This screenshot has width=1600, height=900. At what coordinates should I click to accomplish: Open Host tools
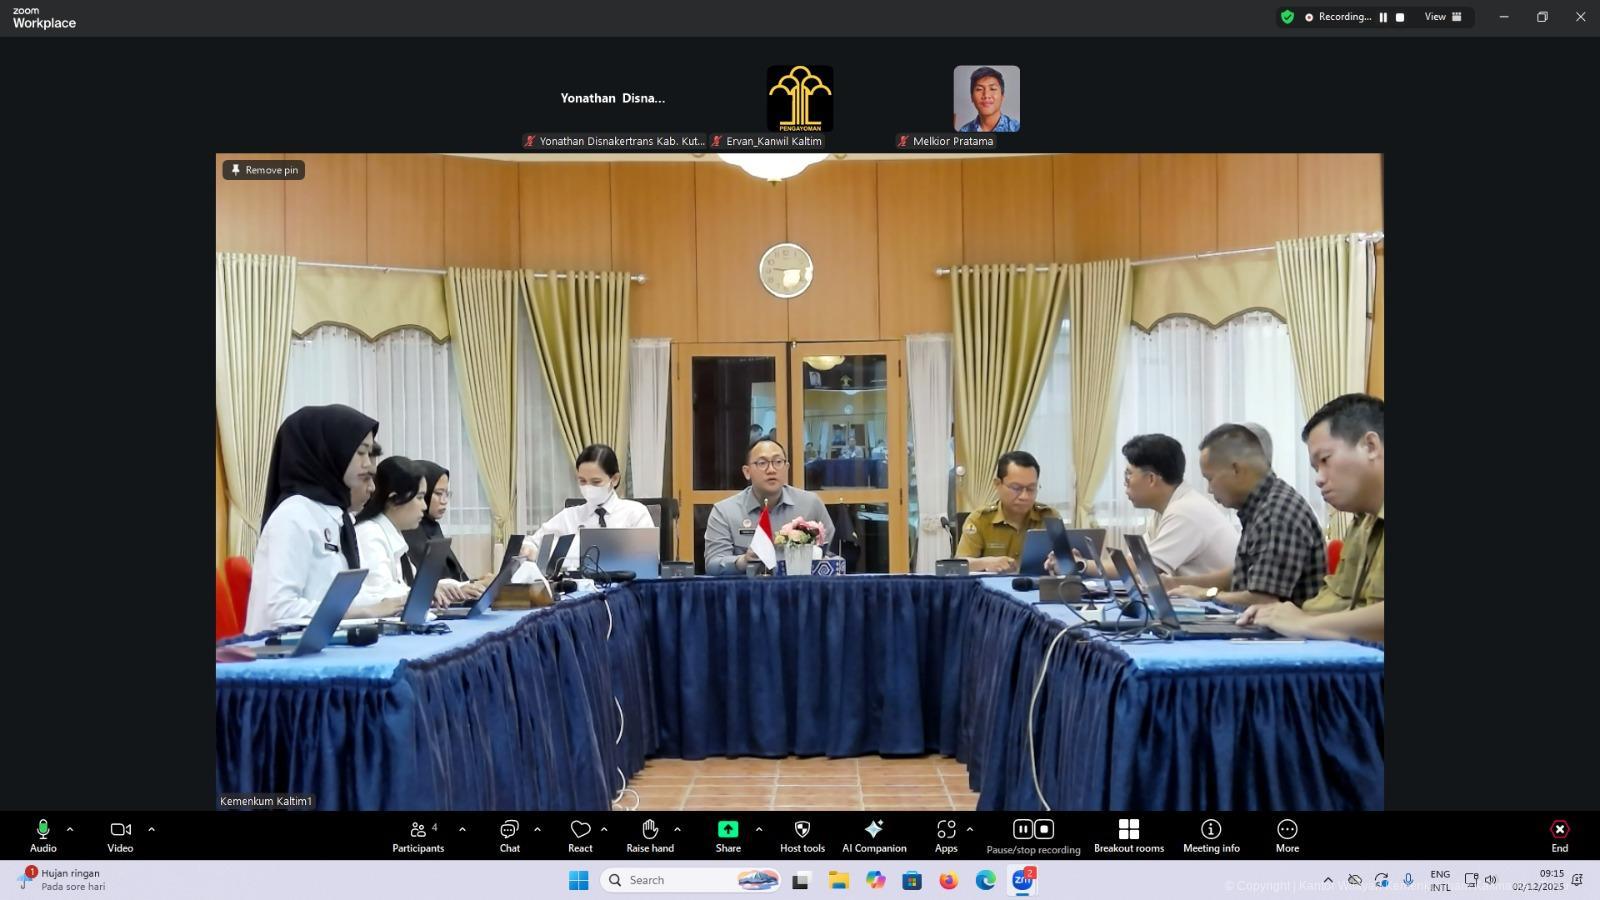[x=802, y=835]
